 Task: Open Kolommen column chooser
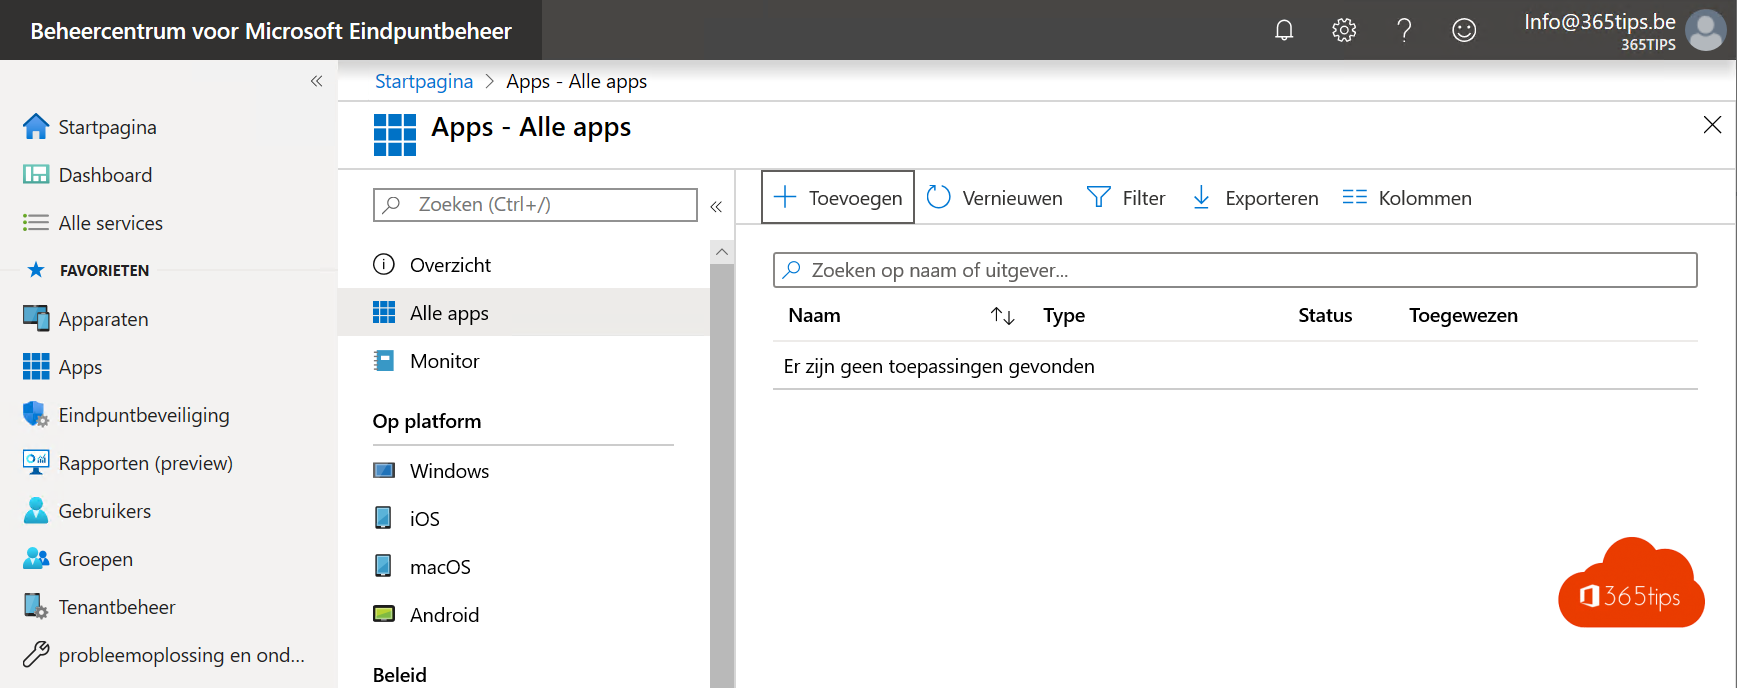[x=1407, y=198]
